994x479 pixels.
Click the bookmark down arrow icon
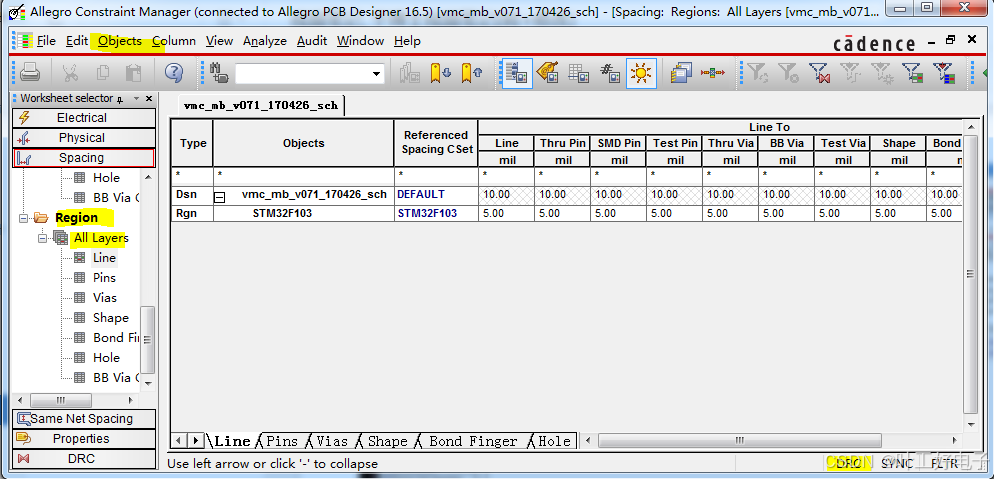coord(440,73)
